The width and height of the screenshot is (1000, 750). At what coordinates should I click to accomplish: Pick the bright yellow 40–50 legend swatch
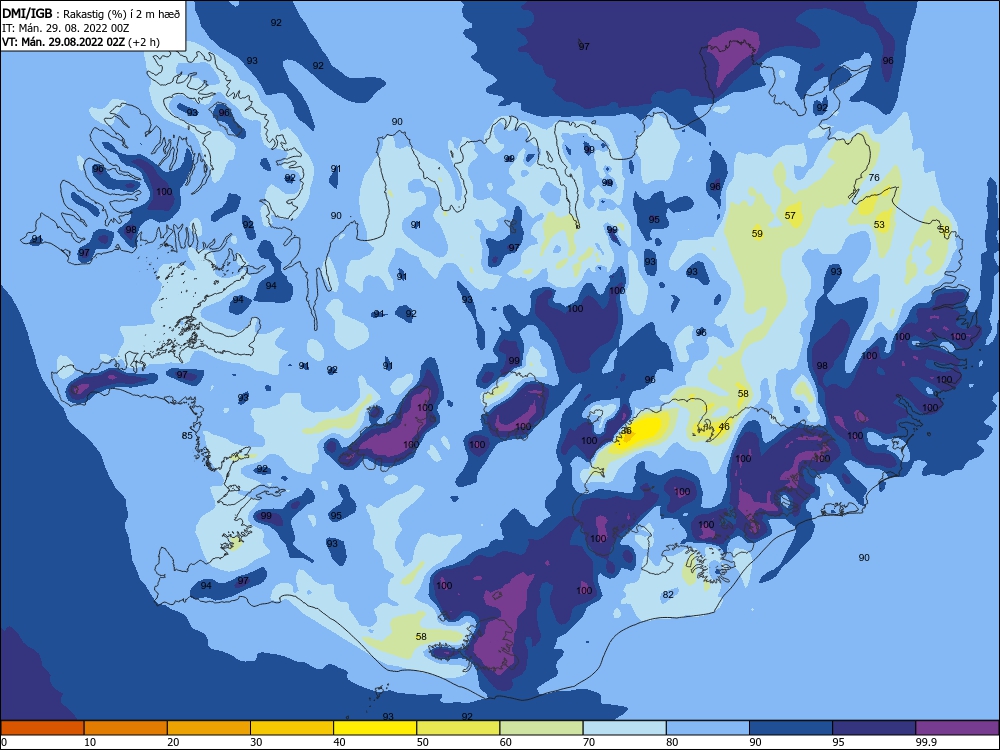click(375, 728)
